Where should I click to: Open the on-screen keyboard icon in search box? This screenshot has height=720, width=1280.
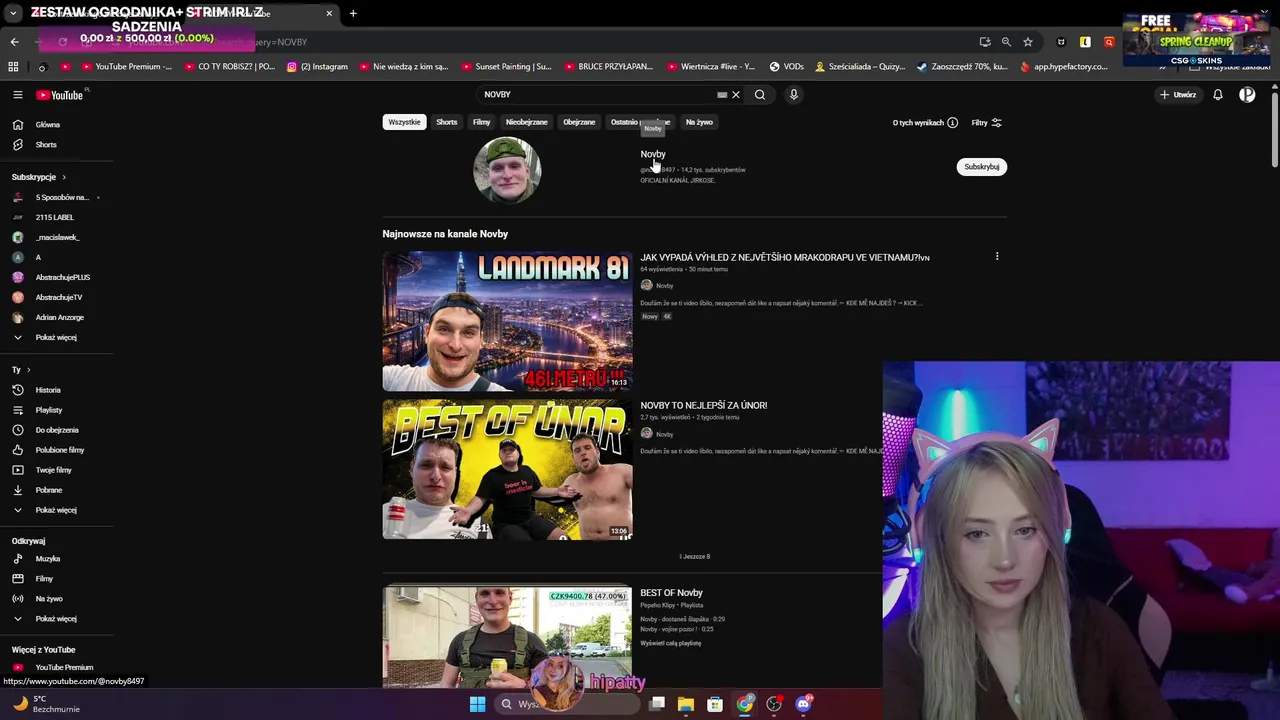[722, 95]
